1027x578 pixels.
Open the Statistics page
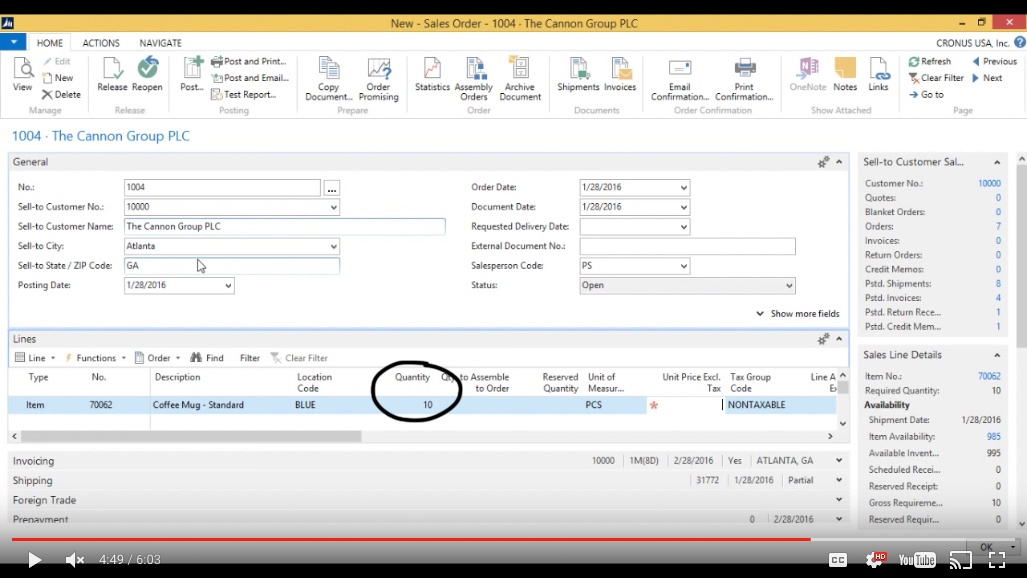click(432, 74)
